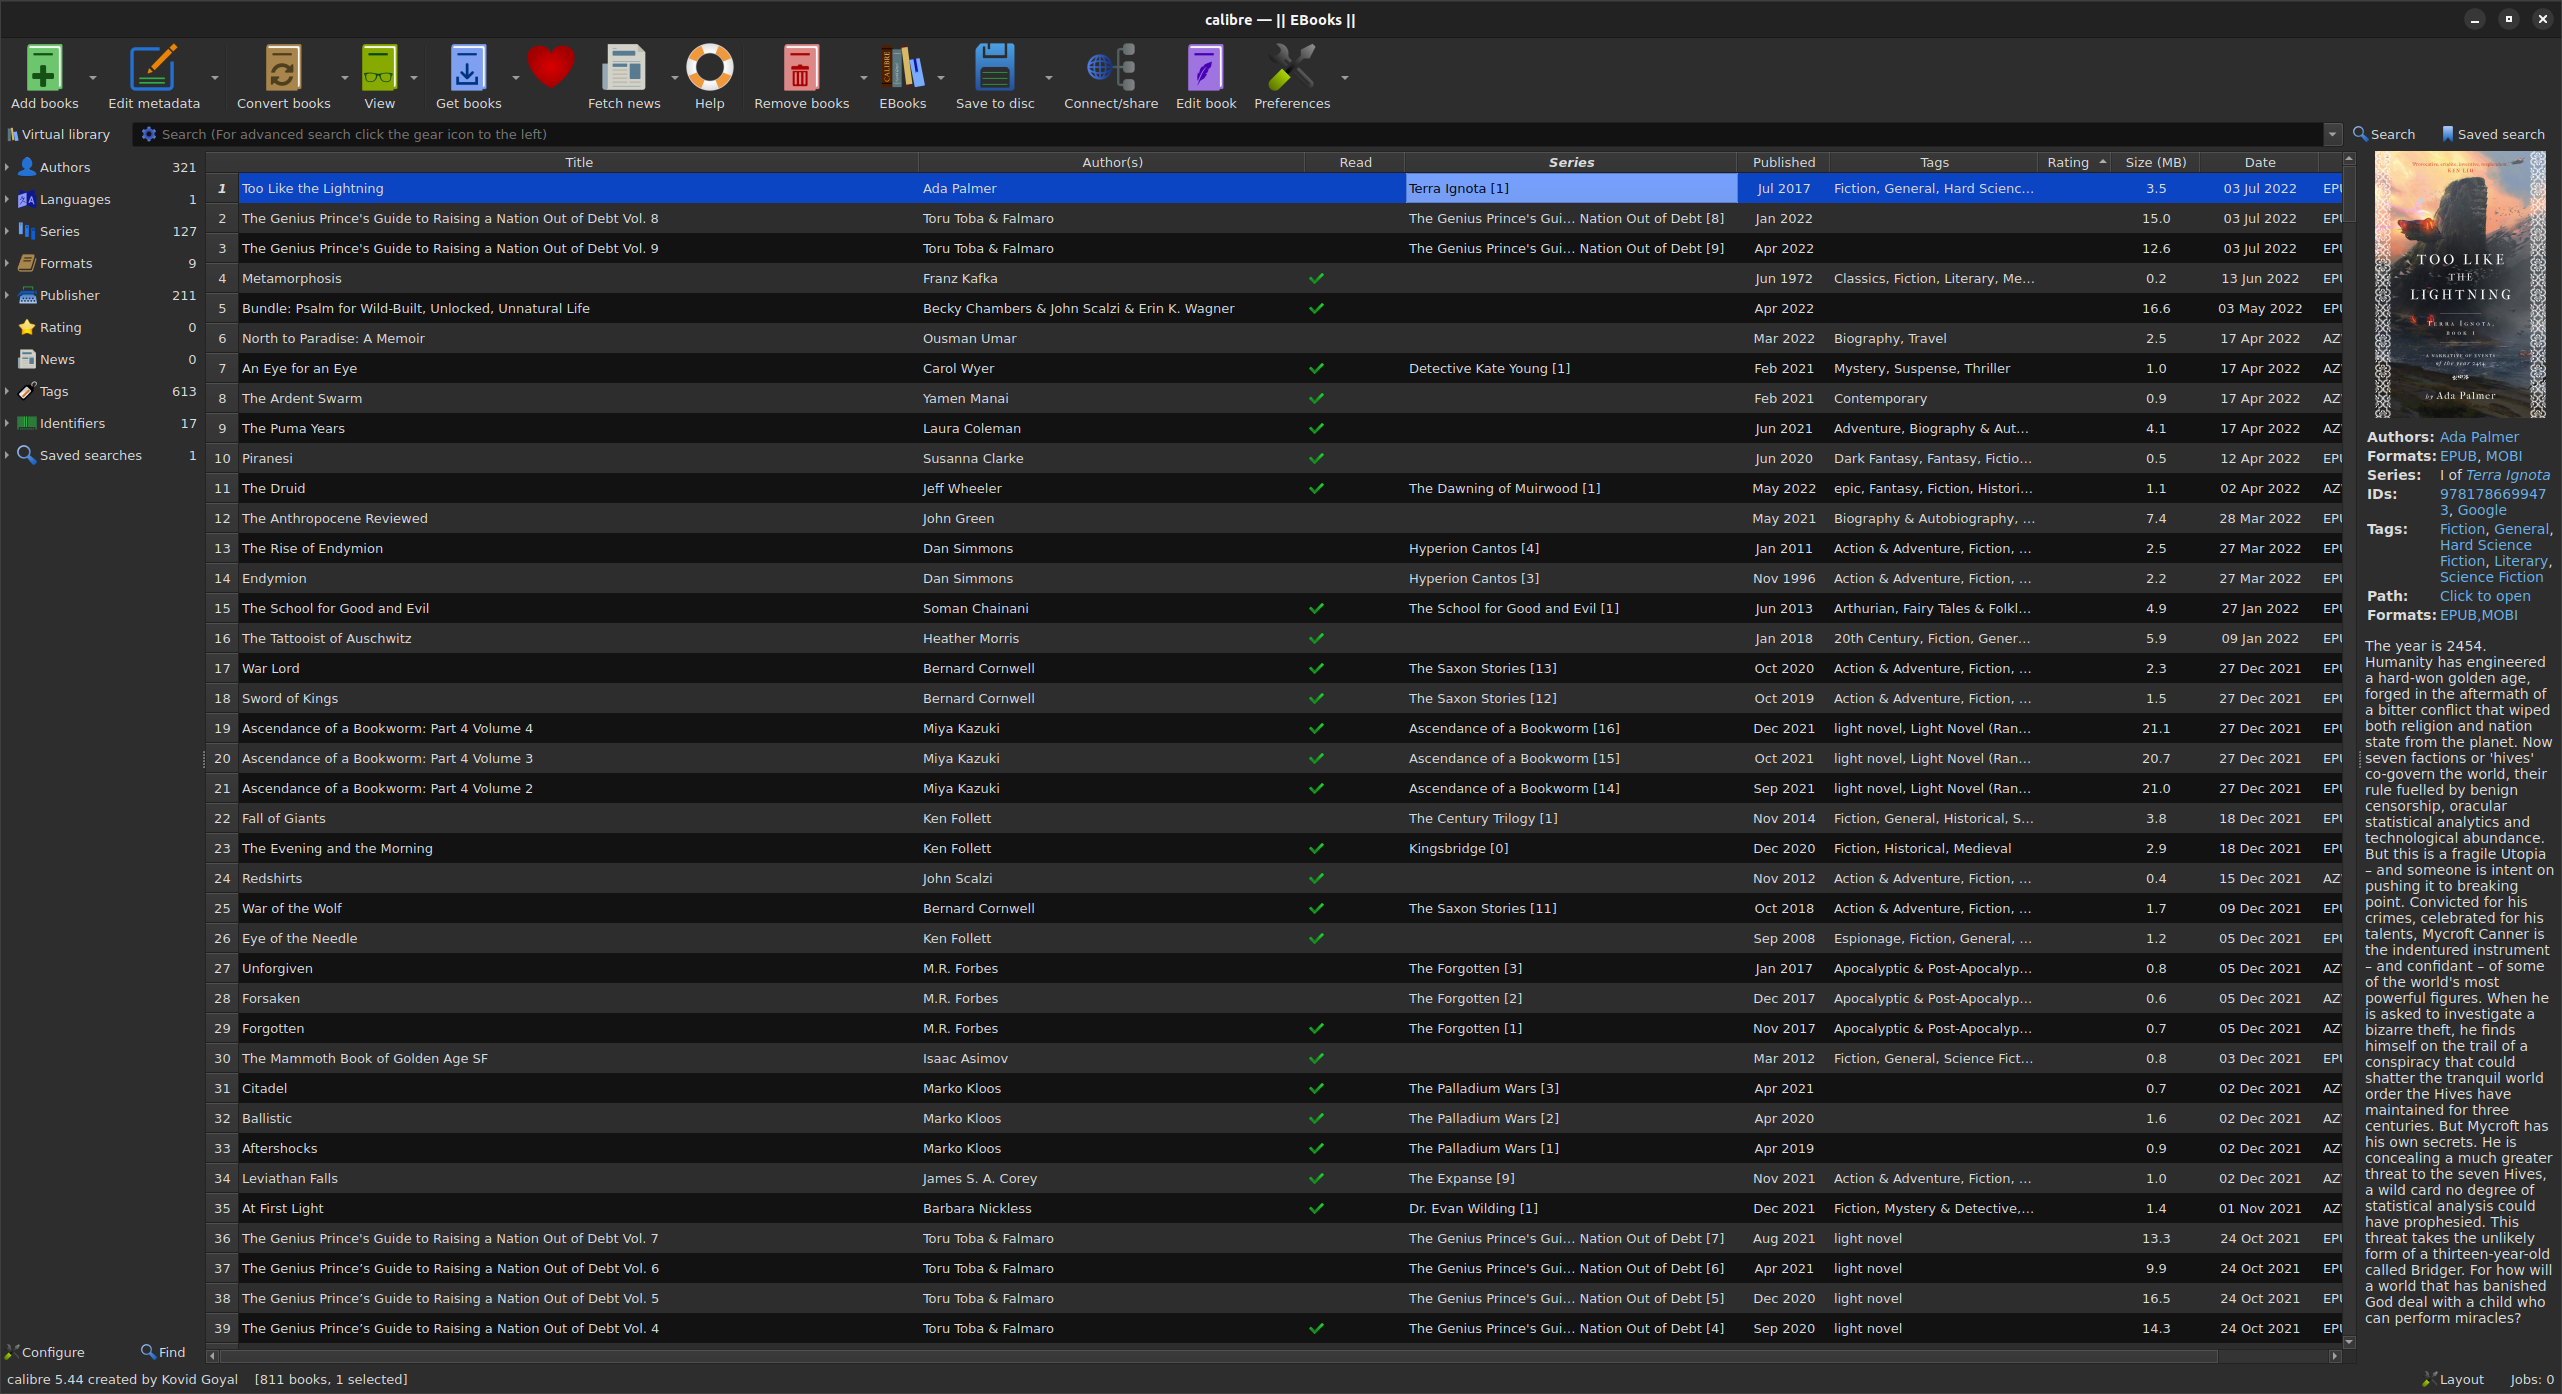Viewport: 2562px width, 1394px height.
Task: Open Ada Palmer author link
Action: click(2479, 437)
